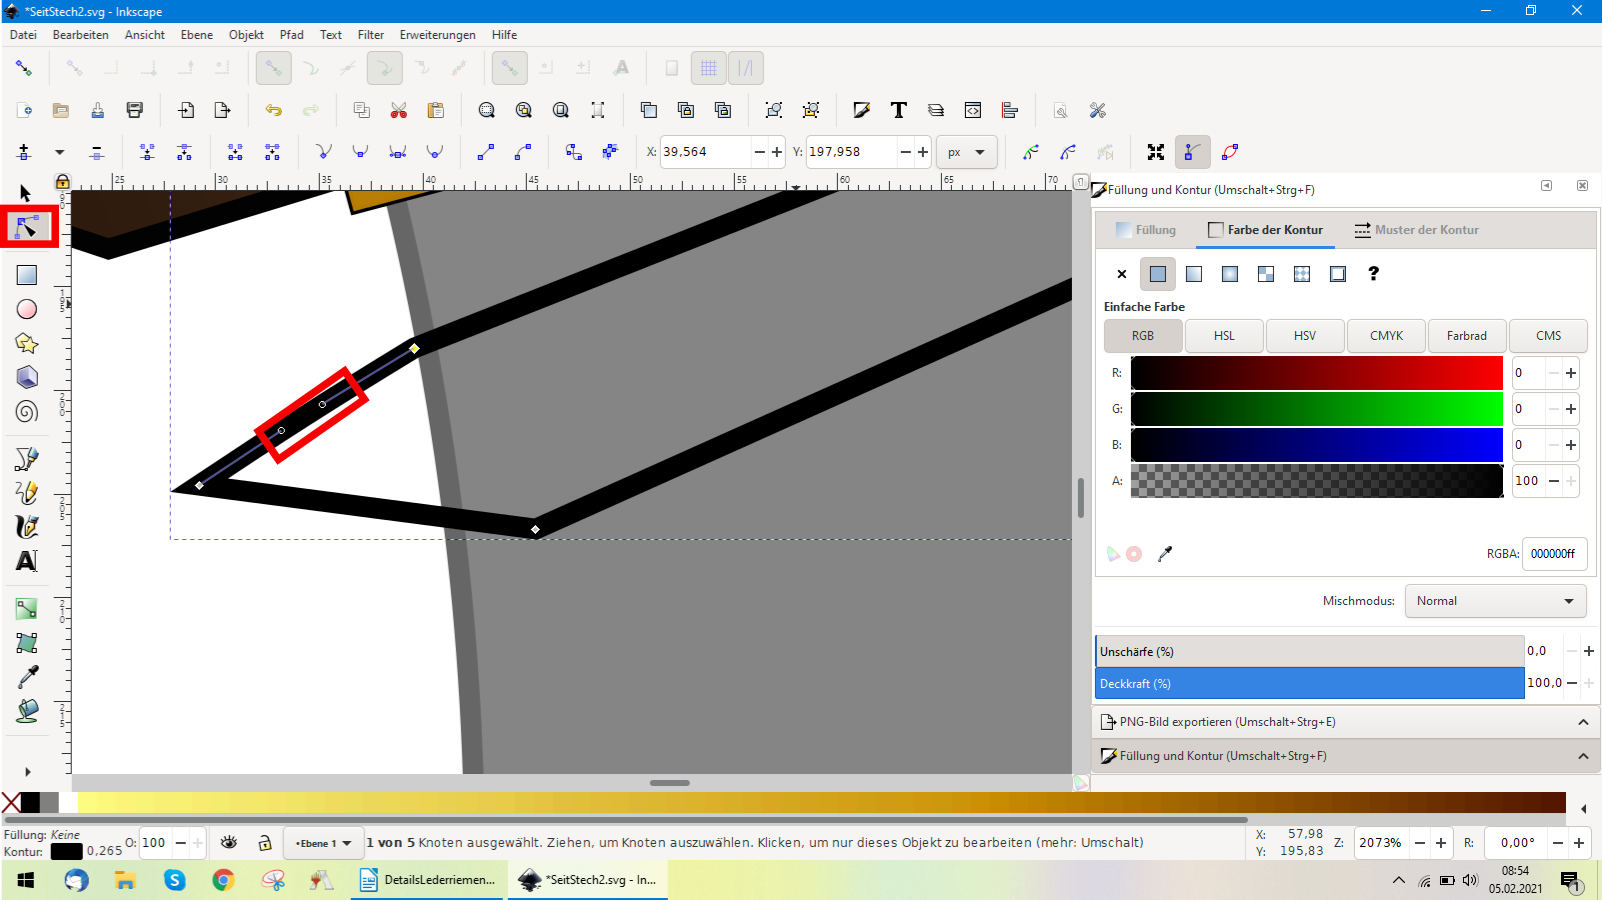Image resolution: width=1602 pixels, height=900 pixels.
Task: Toggle the layer lock icon
Action: click(x=265, y=843)
